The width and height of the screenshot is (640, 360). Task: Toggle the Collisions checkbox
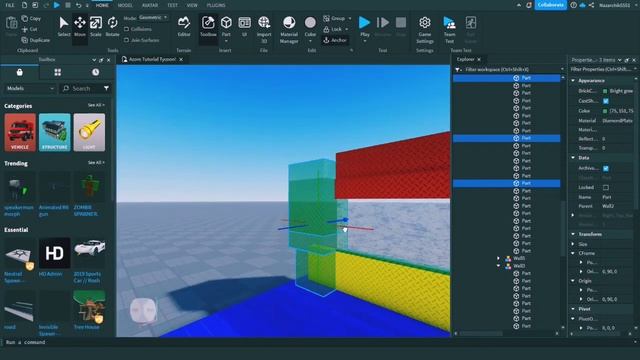[x=127, y=29]
